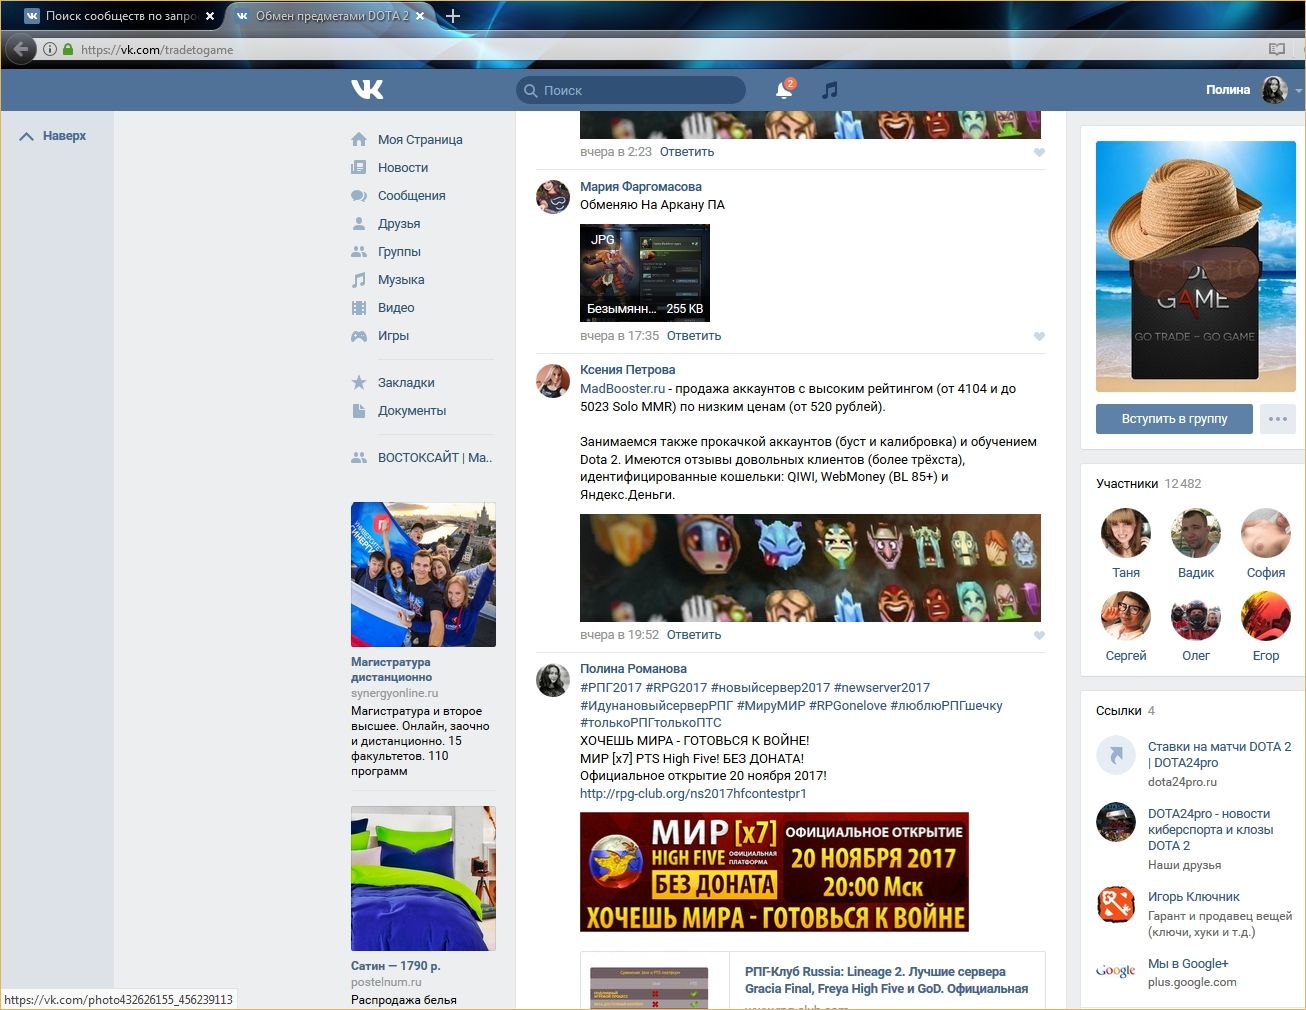Reply to the post from вчера в 19:52
The width and height of the screenshot is (1306, 1010).
694,635
